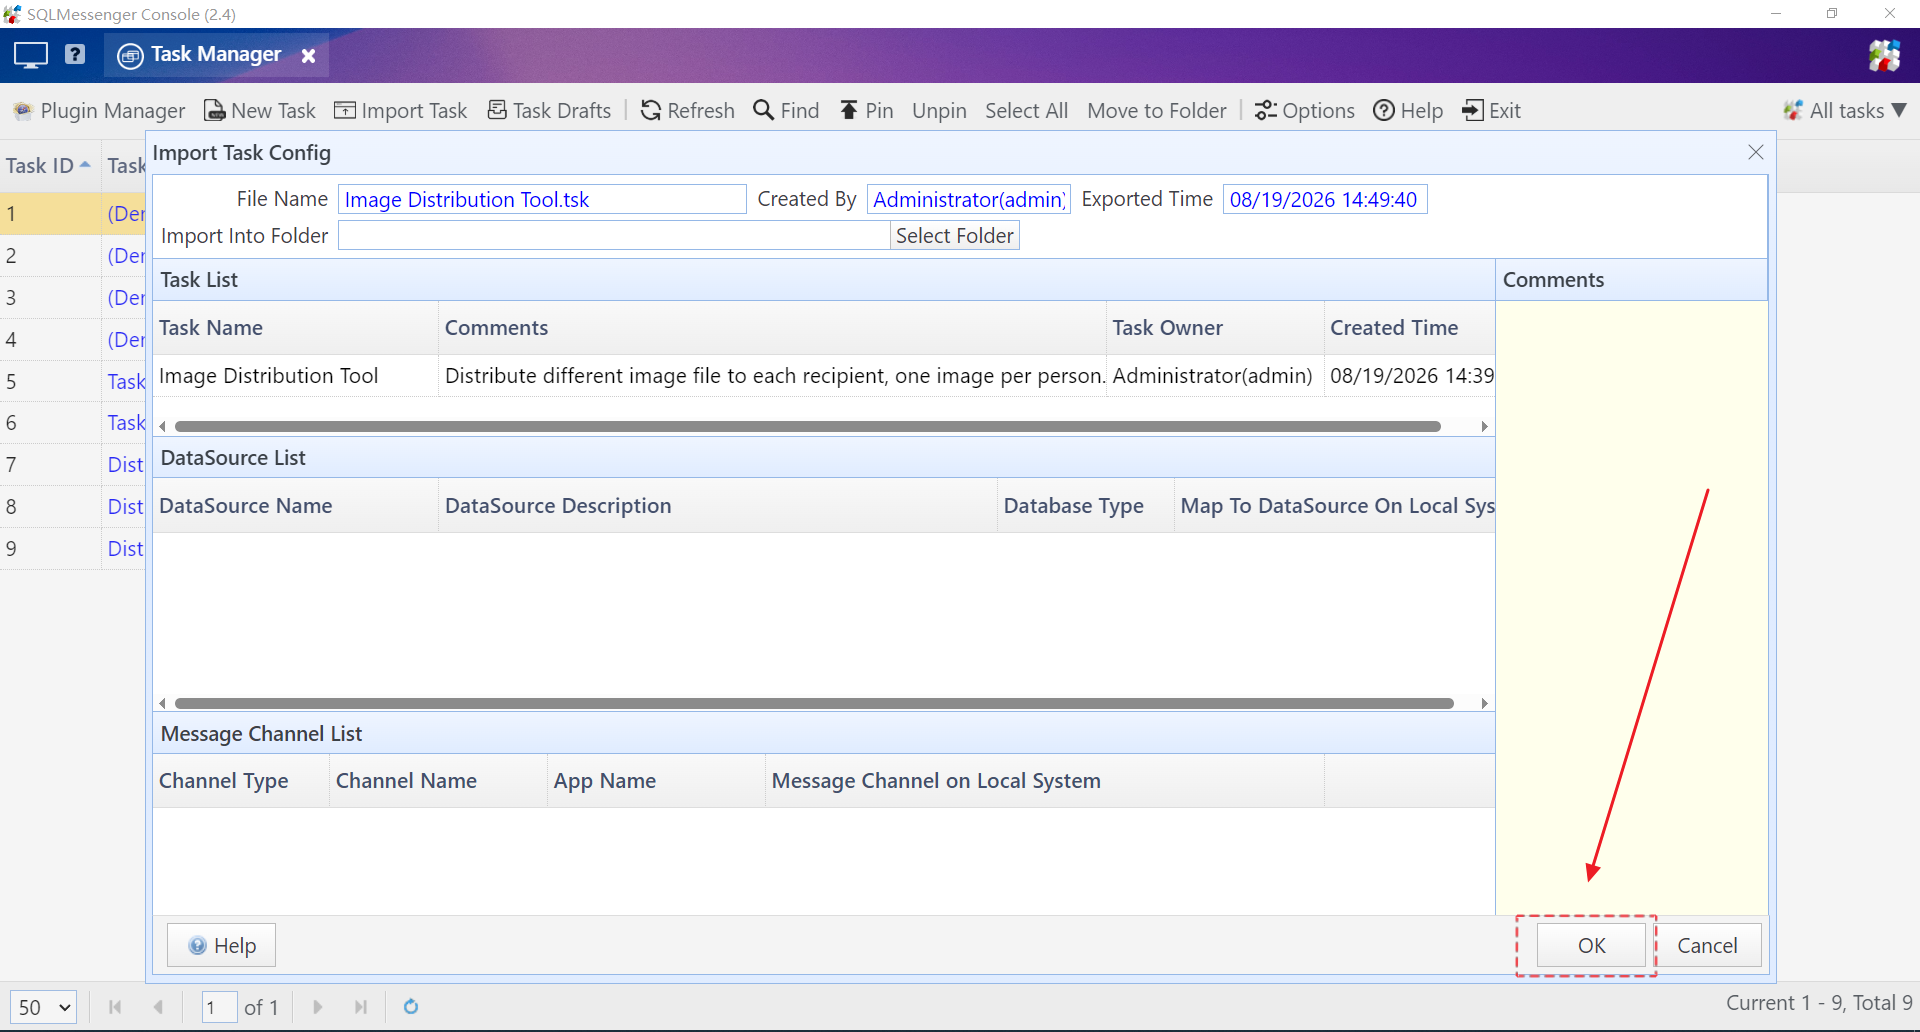Viewport: 1920px width, 1032px height.
Task: Click the DataSource Name column header
Action: click(295, 506)
